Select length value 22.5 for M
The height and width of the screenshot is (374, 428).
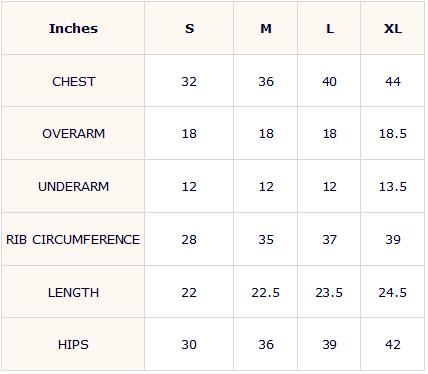[266, 292]
